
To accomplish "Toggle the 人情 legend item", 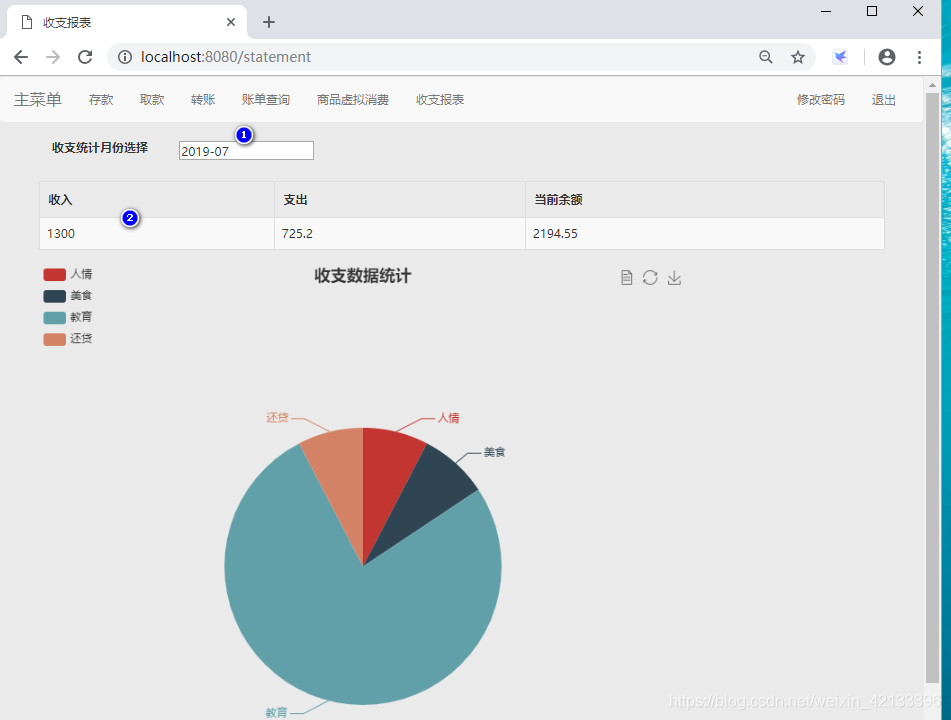I will (67, 274).
